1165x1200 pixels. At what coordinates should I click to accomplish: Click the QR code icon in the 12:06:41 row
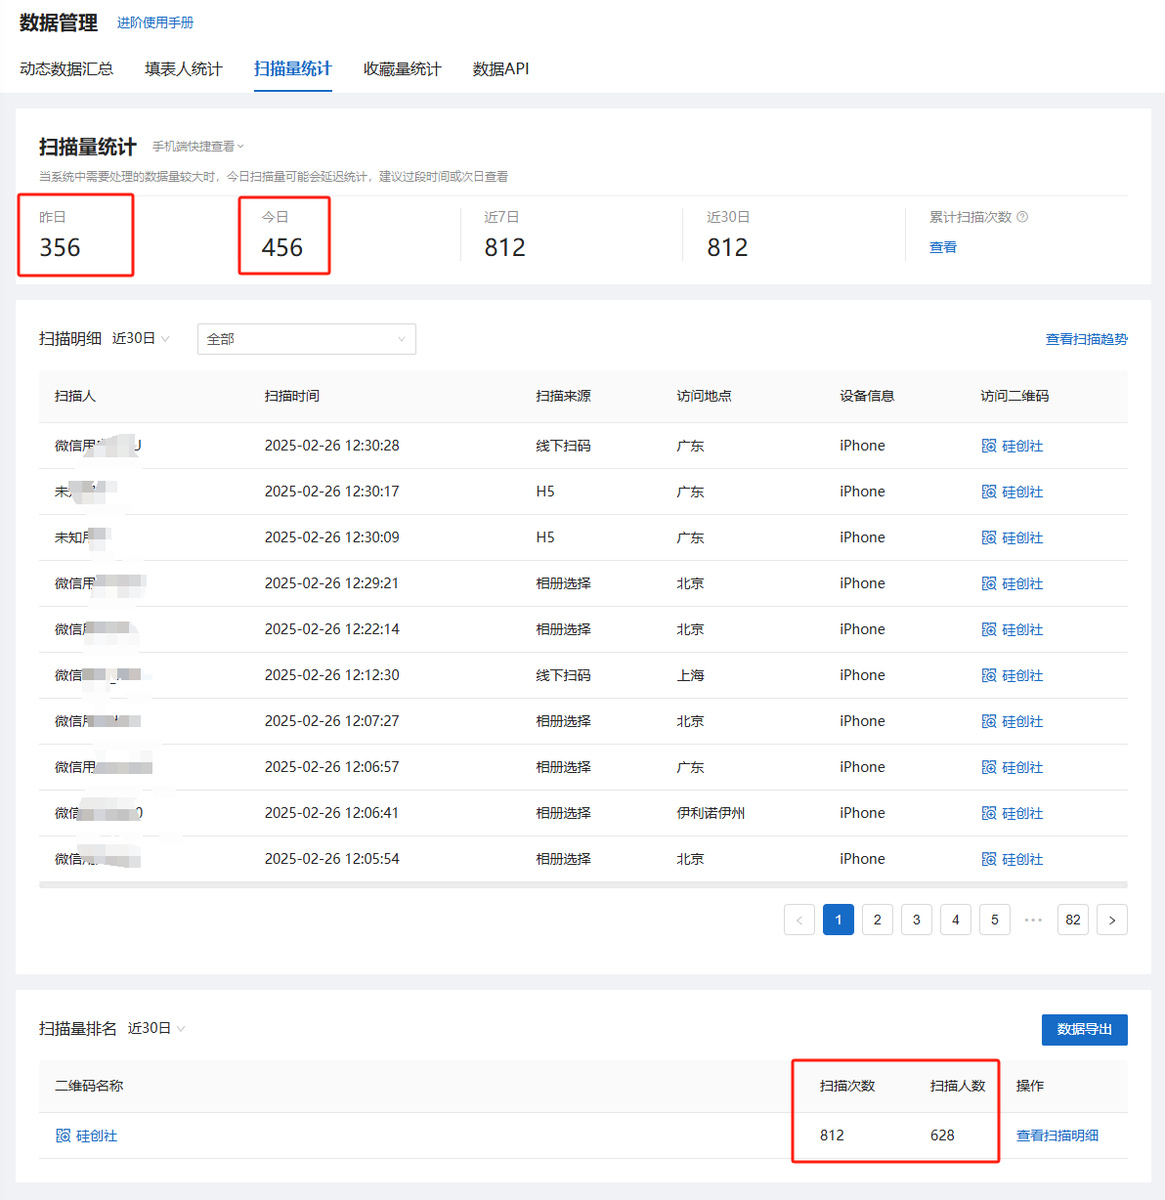(x=989, y=814)
